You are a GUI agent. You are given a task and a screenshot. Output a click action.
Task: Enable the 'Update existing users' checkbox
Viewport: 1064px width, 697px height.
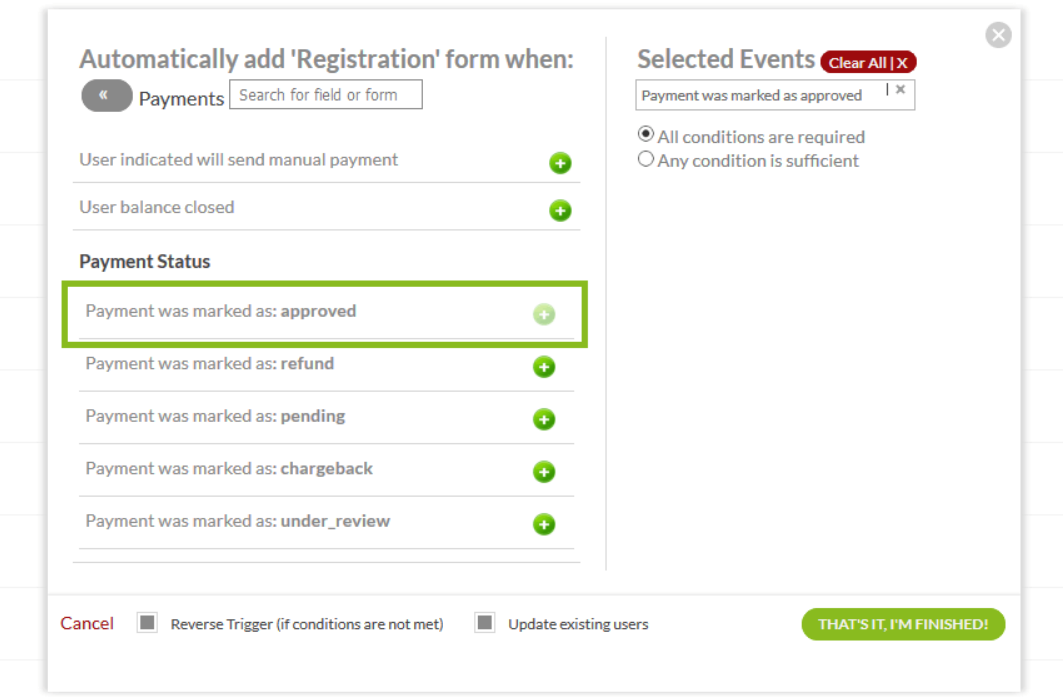485,623
